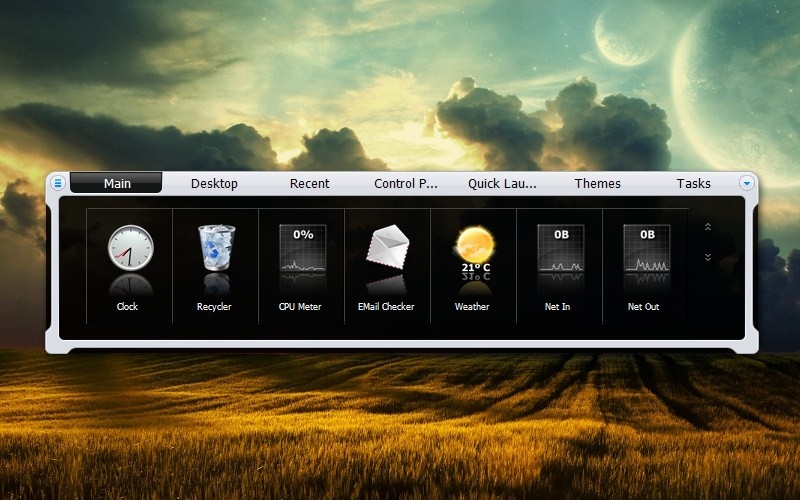Switch to the Desktop tab
800x500 pixels.
click(x=214, y=183)
